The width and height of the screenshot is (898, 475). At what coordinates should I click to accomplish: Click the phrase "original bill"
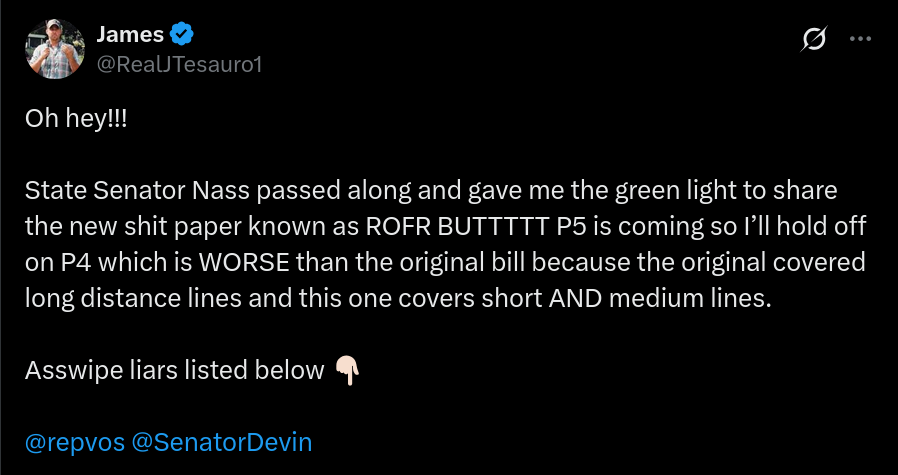[487, 262]
